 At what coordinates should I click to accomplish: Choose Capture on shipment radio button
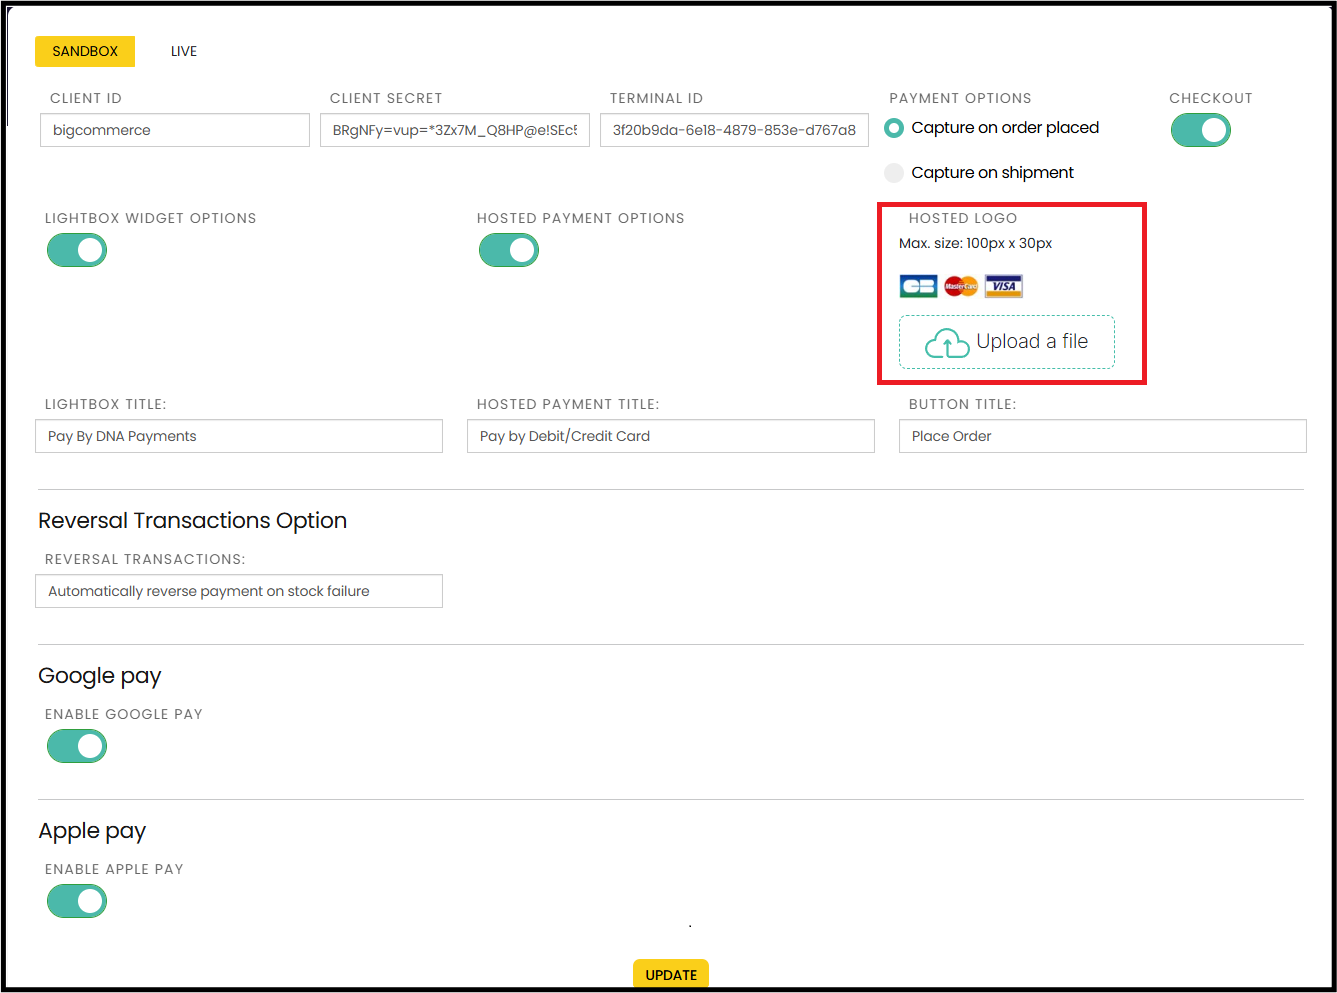[x=894, y=173]
